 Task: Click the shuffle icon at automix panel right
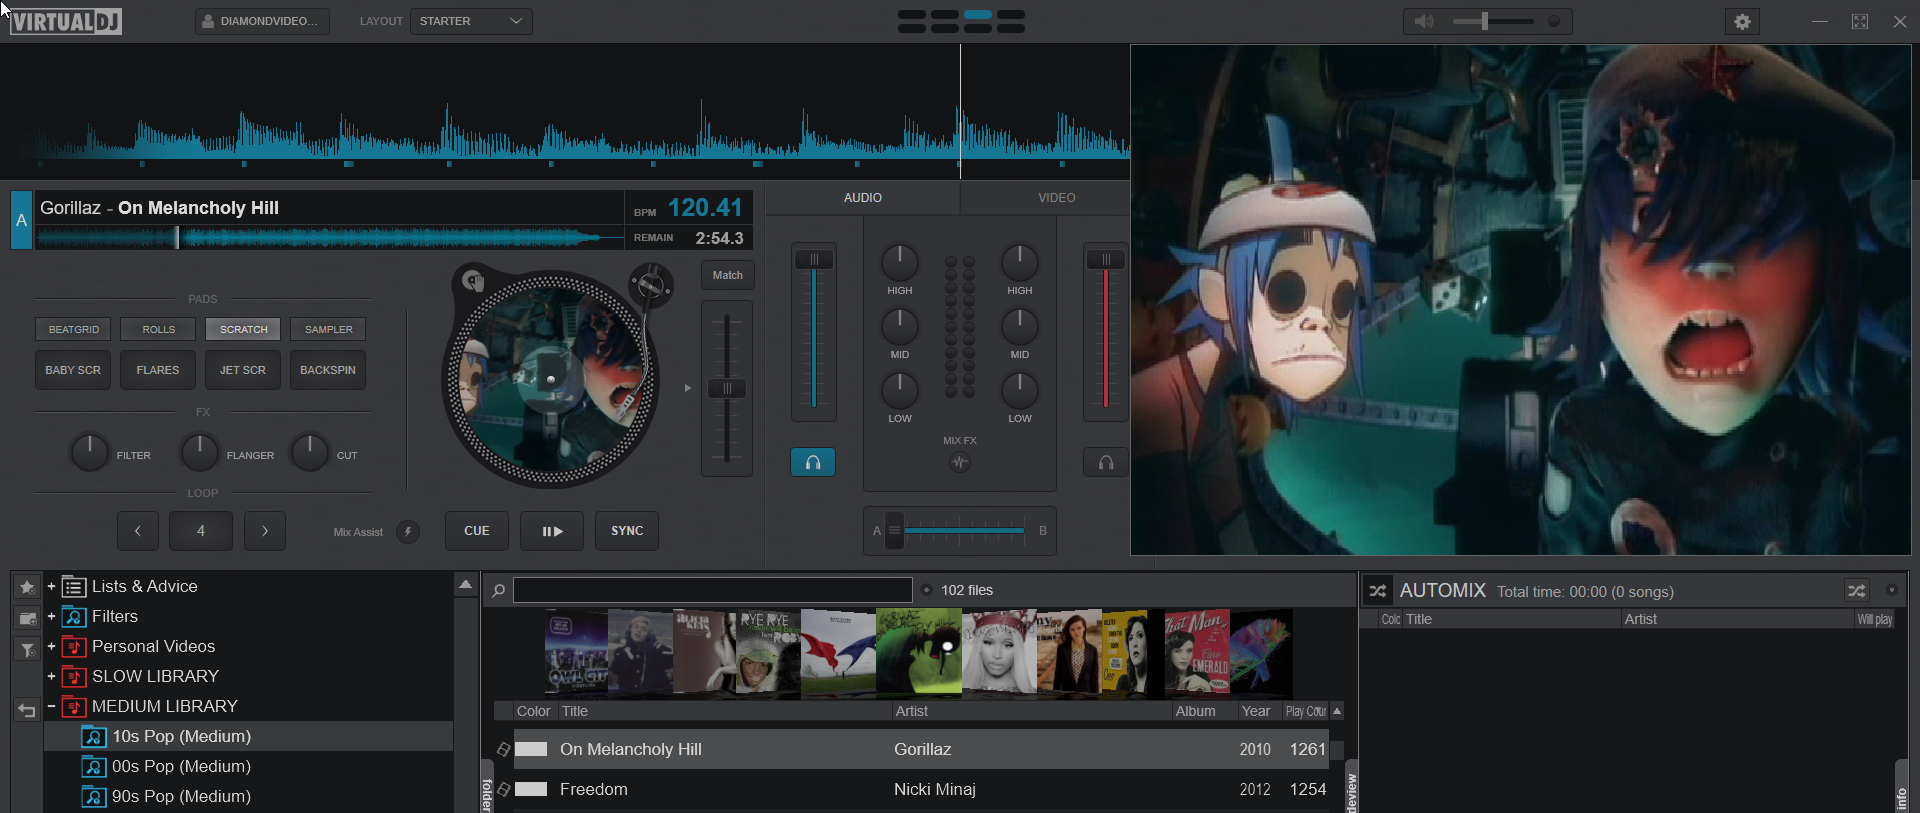[1857, 591]
